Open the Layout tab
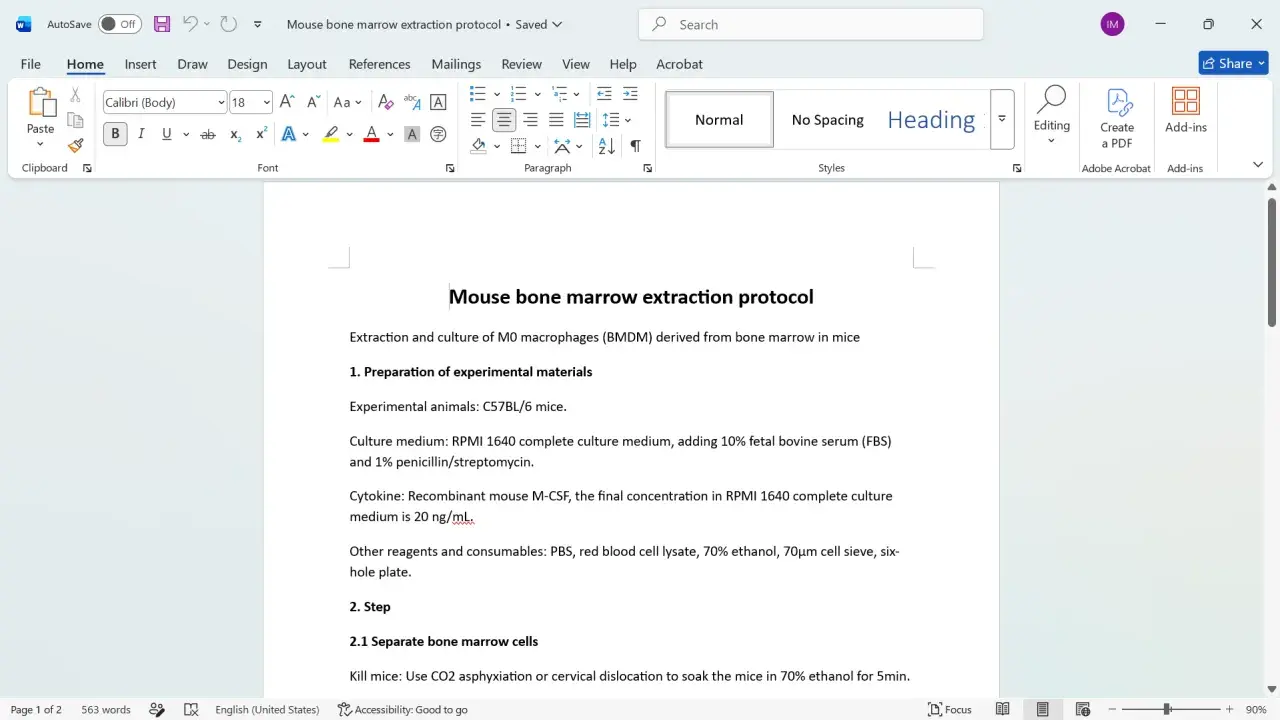Screen dimensions: 1280x720 click(x=307, y=64)
